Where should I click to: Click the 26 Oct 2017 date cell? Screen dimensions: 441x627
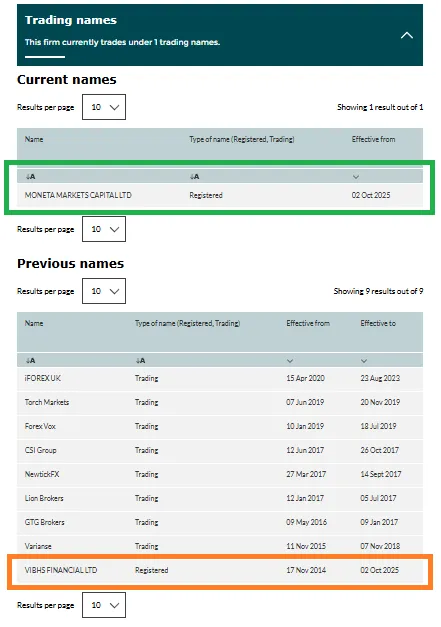(380, 450)
